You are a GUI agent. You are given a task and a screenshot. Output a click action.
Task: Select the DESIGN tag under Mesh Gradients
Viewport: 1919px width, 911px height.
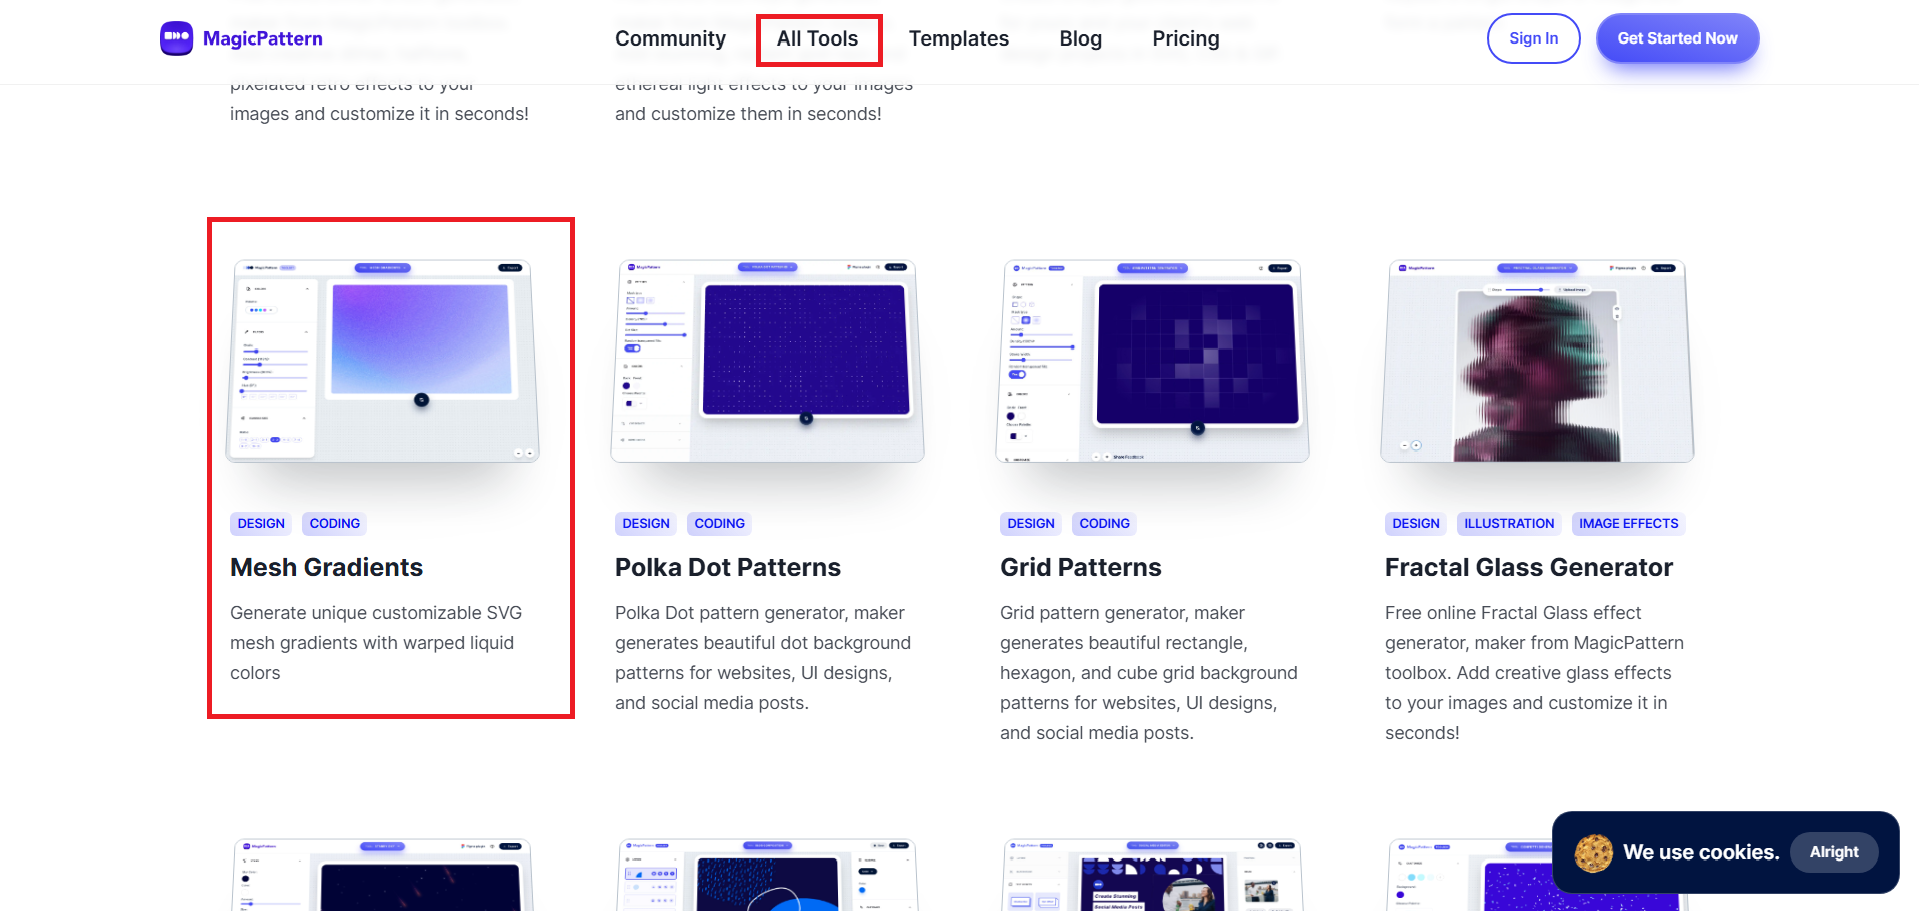(260, 523)
